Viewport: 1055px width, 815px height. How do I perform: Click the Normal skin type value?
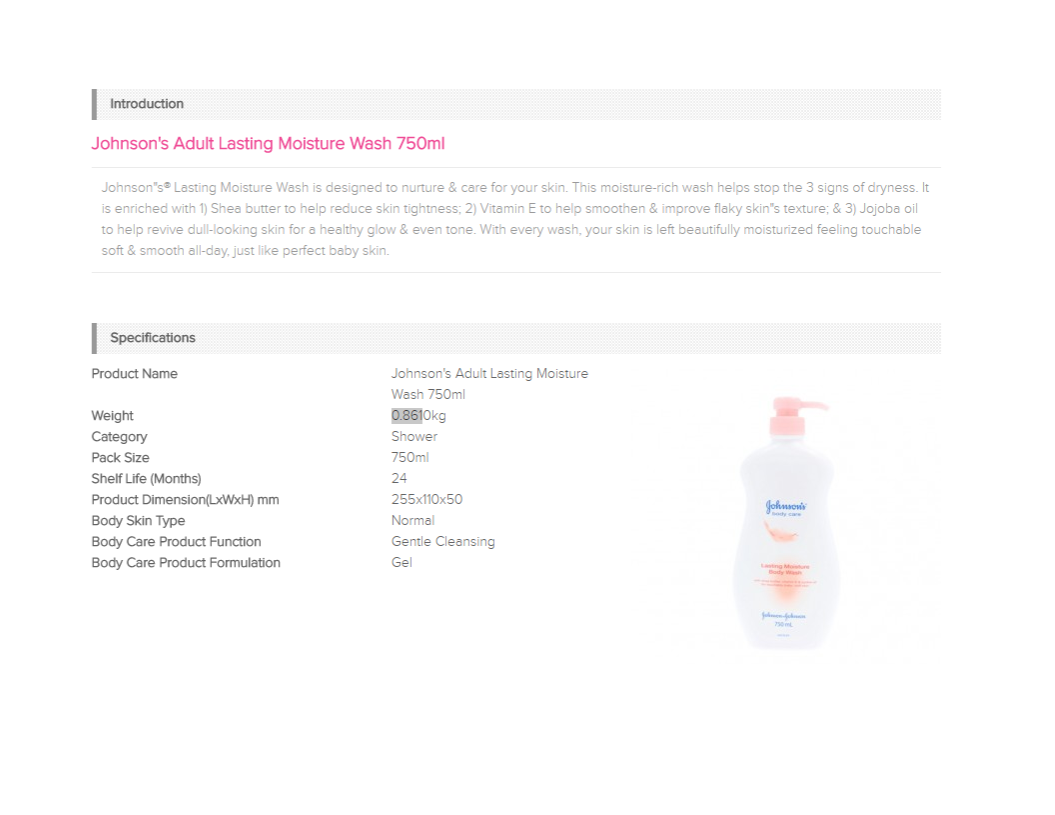(412, 521)
